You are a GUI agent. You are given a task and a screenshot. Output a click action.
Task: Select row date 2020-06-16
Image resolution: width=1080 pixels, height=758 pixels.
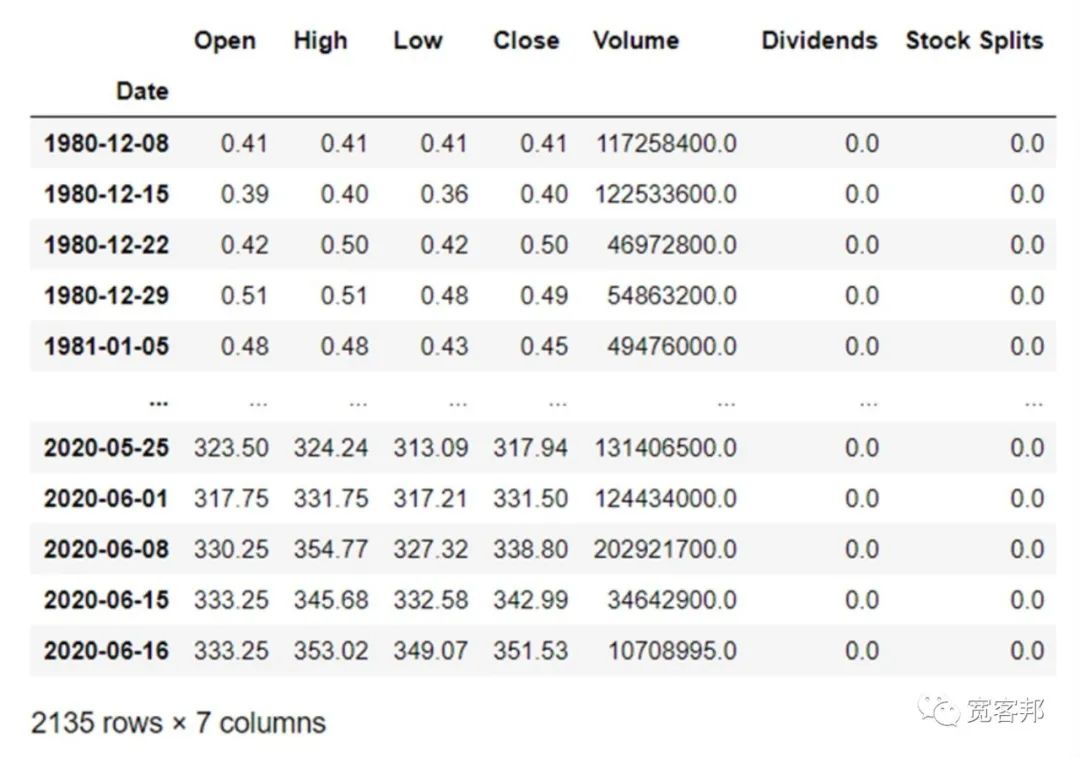106,651
